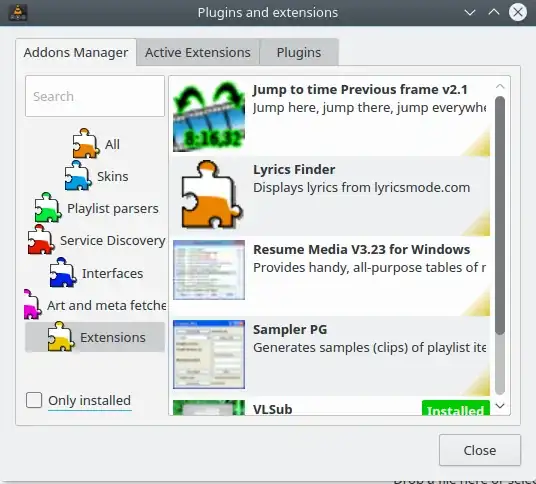Close the Plugins and extensions window
This screenshot has width=536, height=484.
pos(518,13)
